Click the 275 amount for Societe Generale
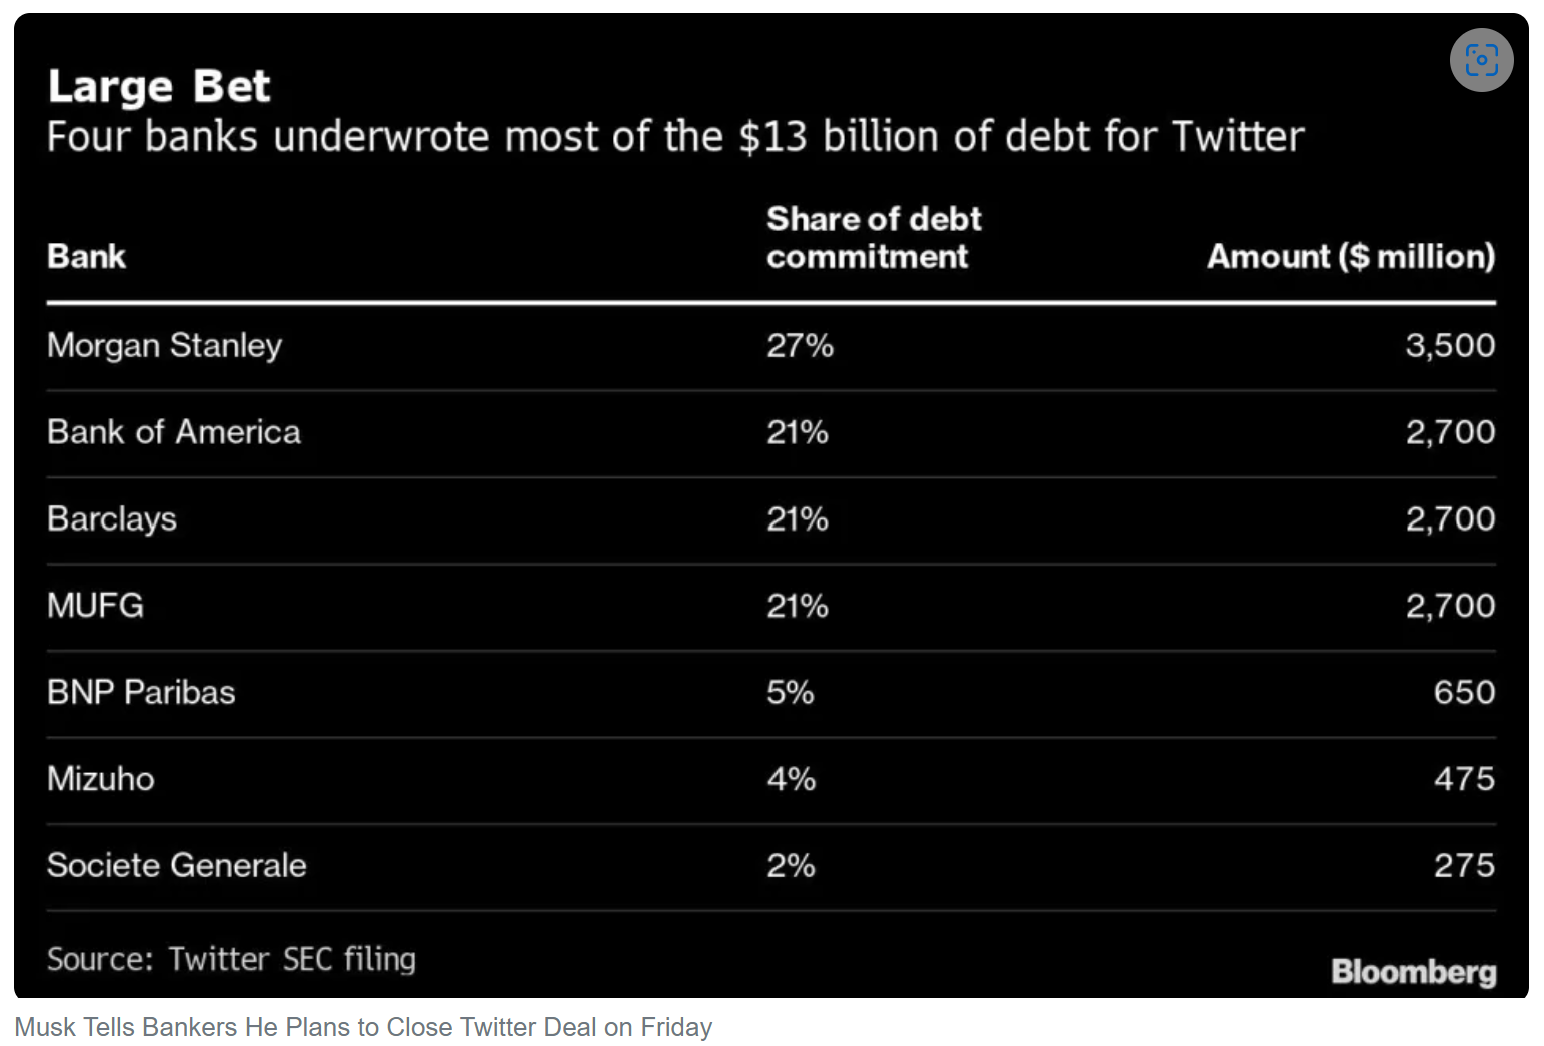 tap(1465, 866)
